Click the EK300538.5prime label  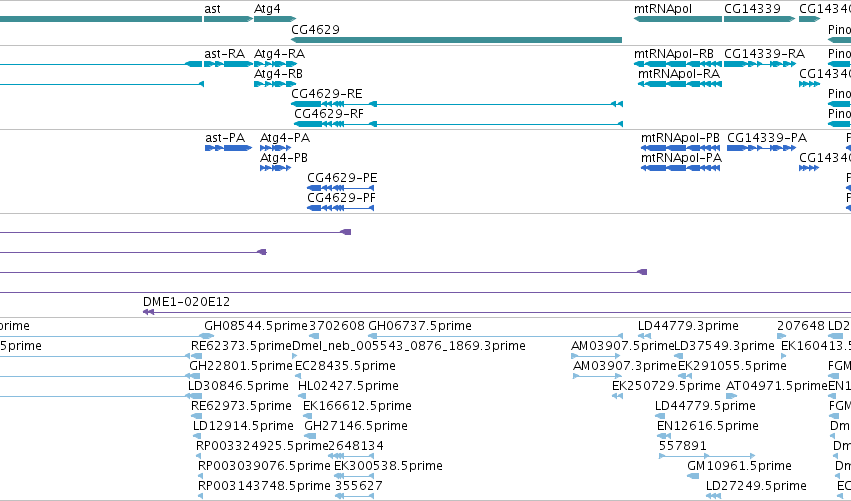pyautogui.click(x=388, y=467)
